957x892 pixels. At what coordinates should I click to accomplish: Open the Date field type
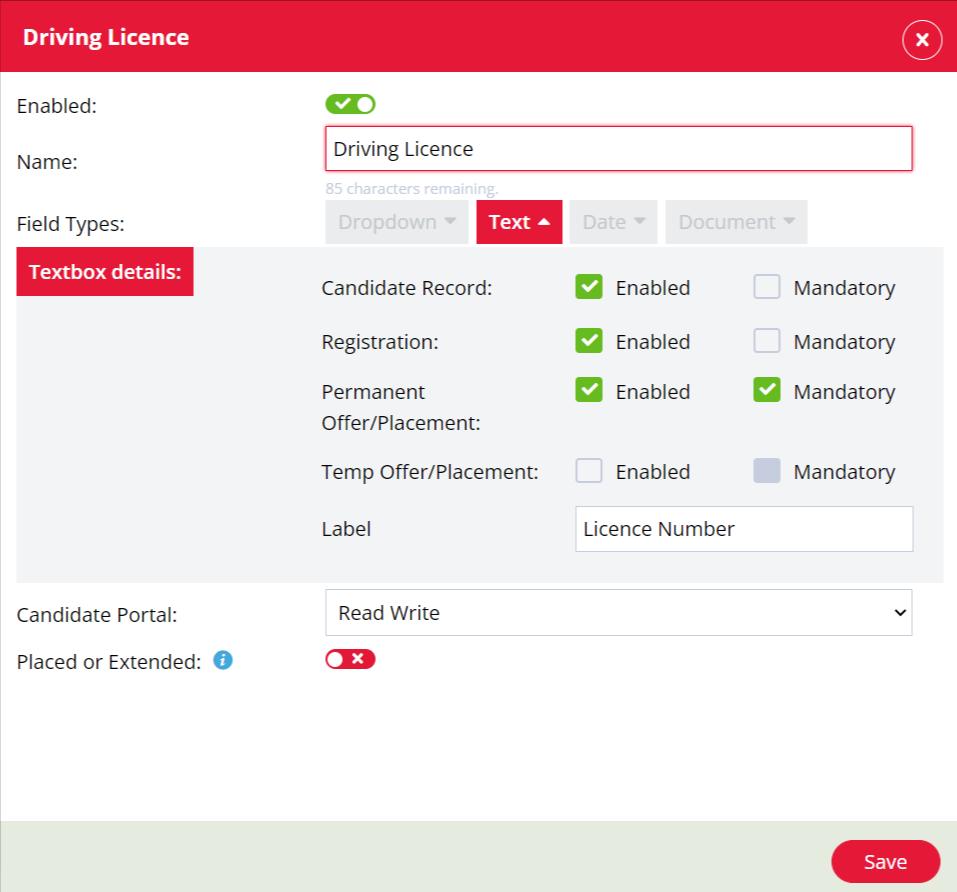[x=613, y=222]
